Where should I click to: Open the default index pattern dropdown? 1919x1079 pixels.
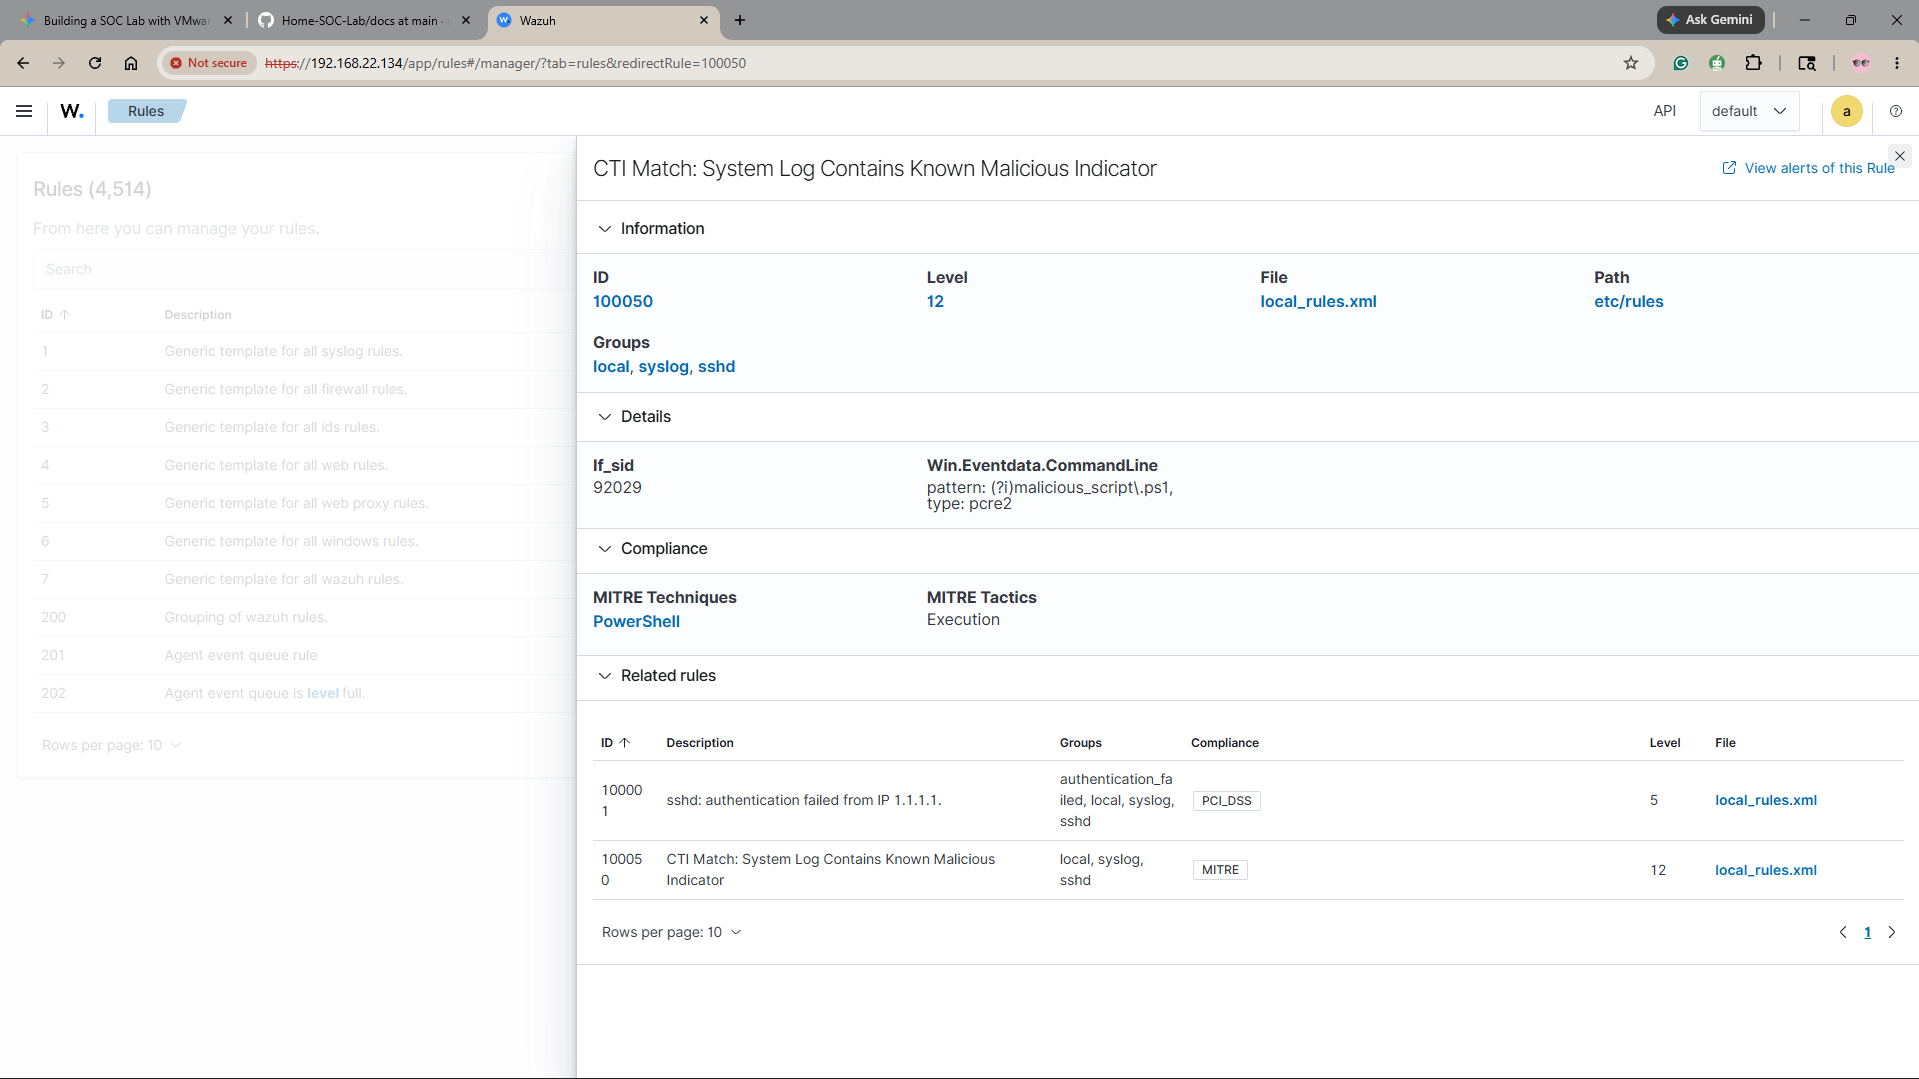1749,111
